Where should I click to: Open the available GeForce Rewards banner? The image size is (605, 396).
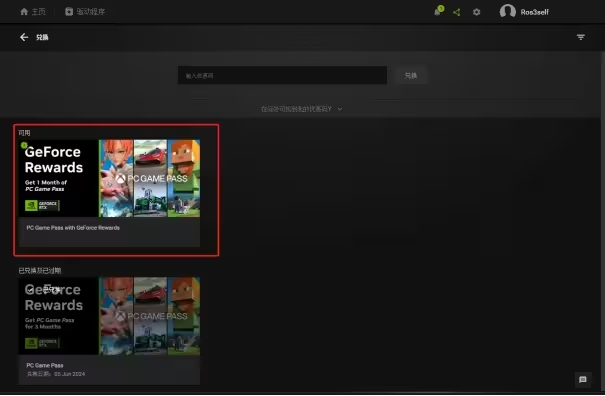[109, 178]
